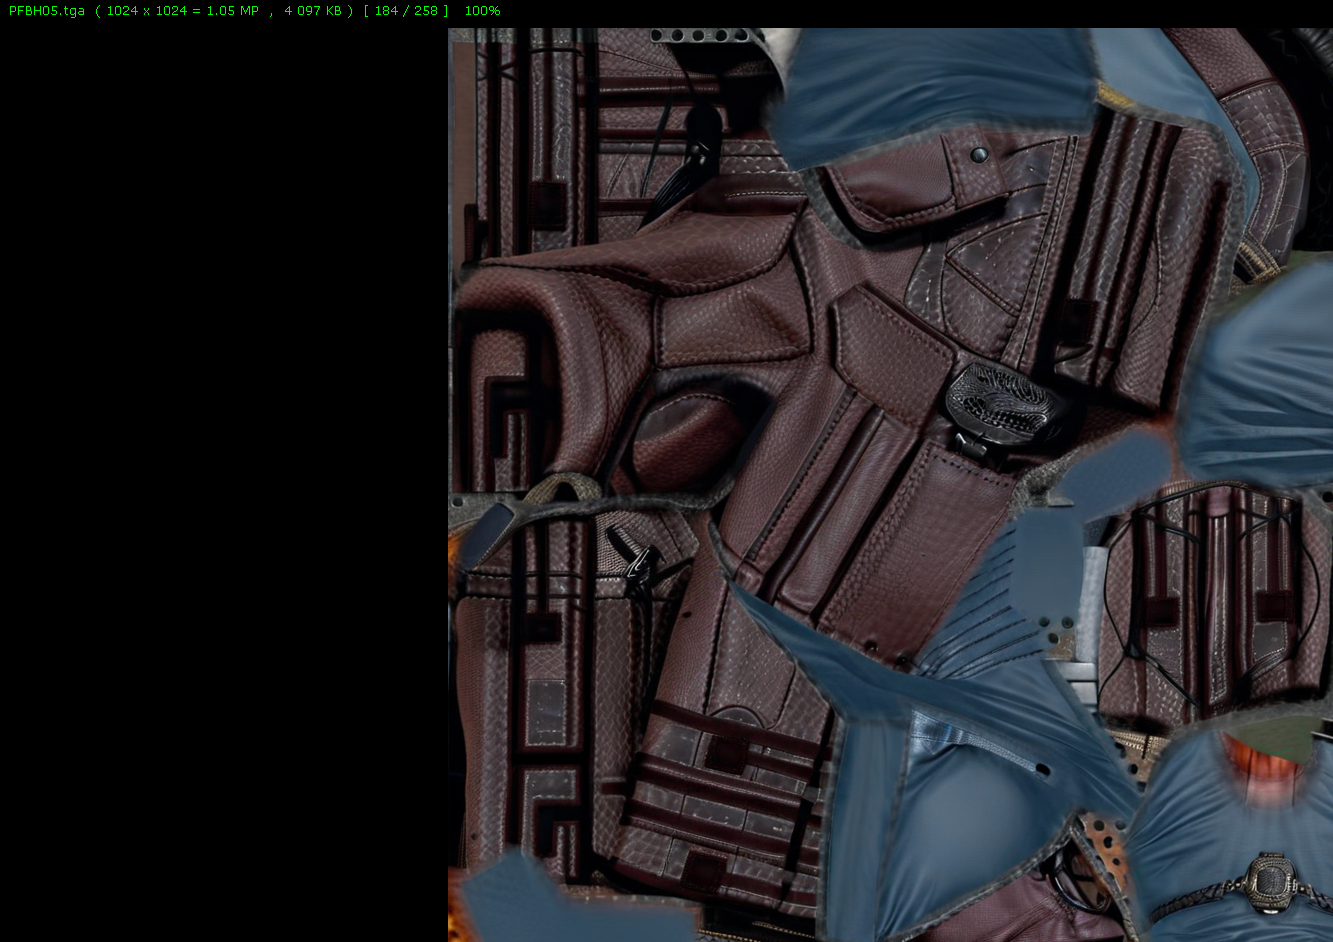
Task: Click the PFBH05.tga filename label
Action: point(46,11)
